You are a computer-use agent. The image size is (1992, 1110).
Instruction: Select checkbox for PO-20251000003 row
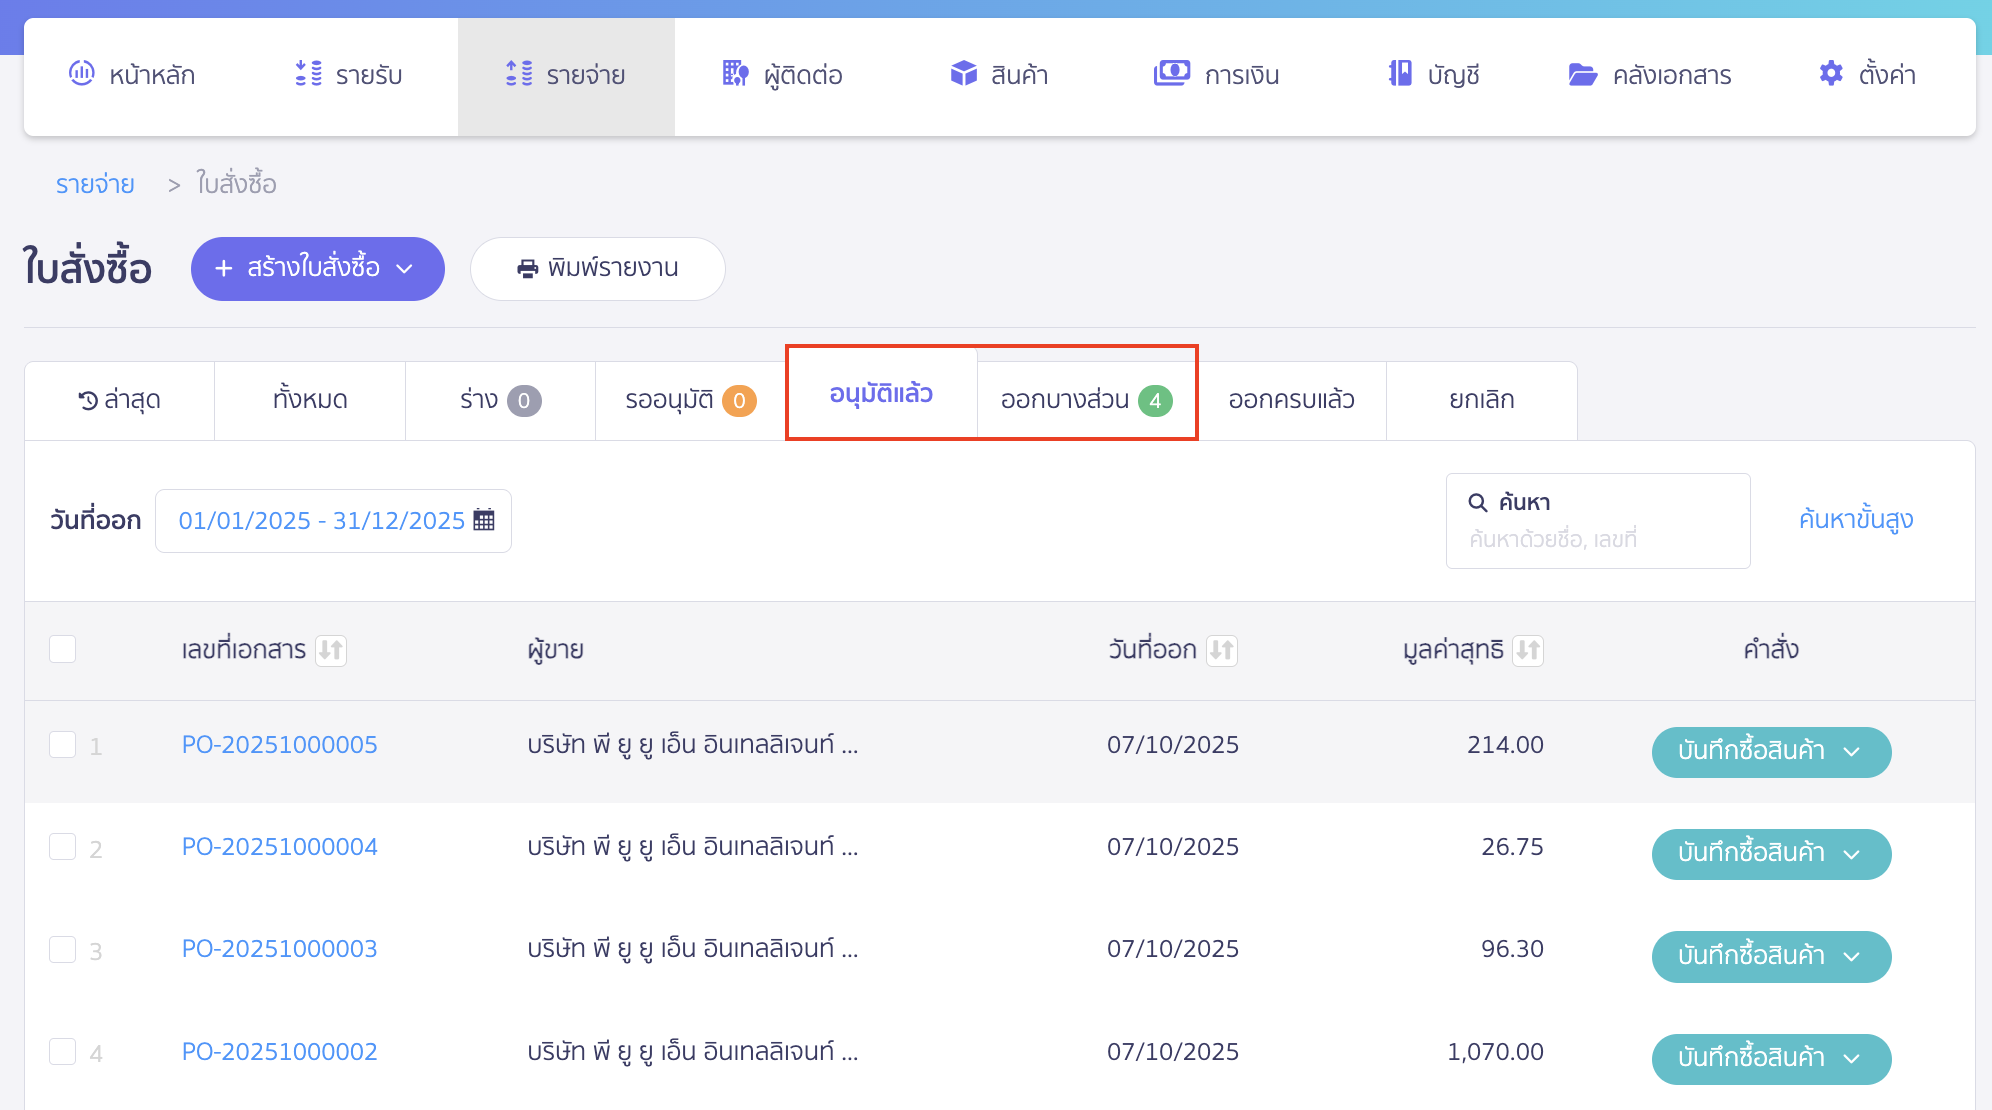(x=63, y=949)
